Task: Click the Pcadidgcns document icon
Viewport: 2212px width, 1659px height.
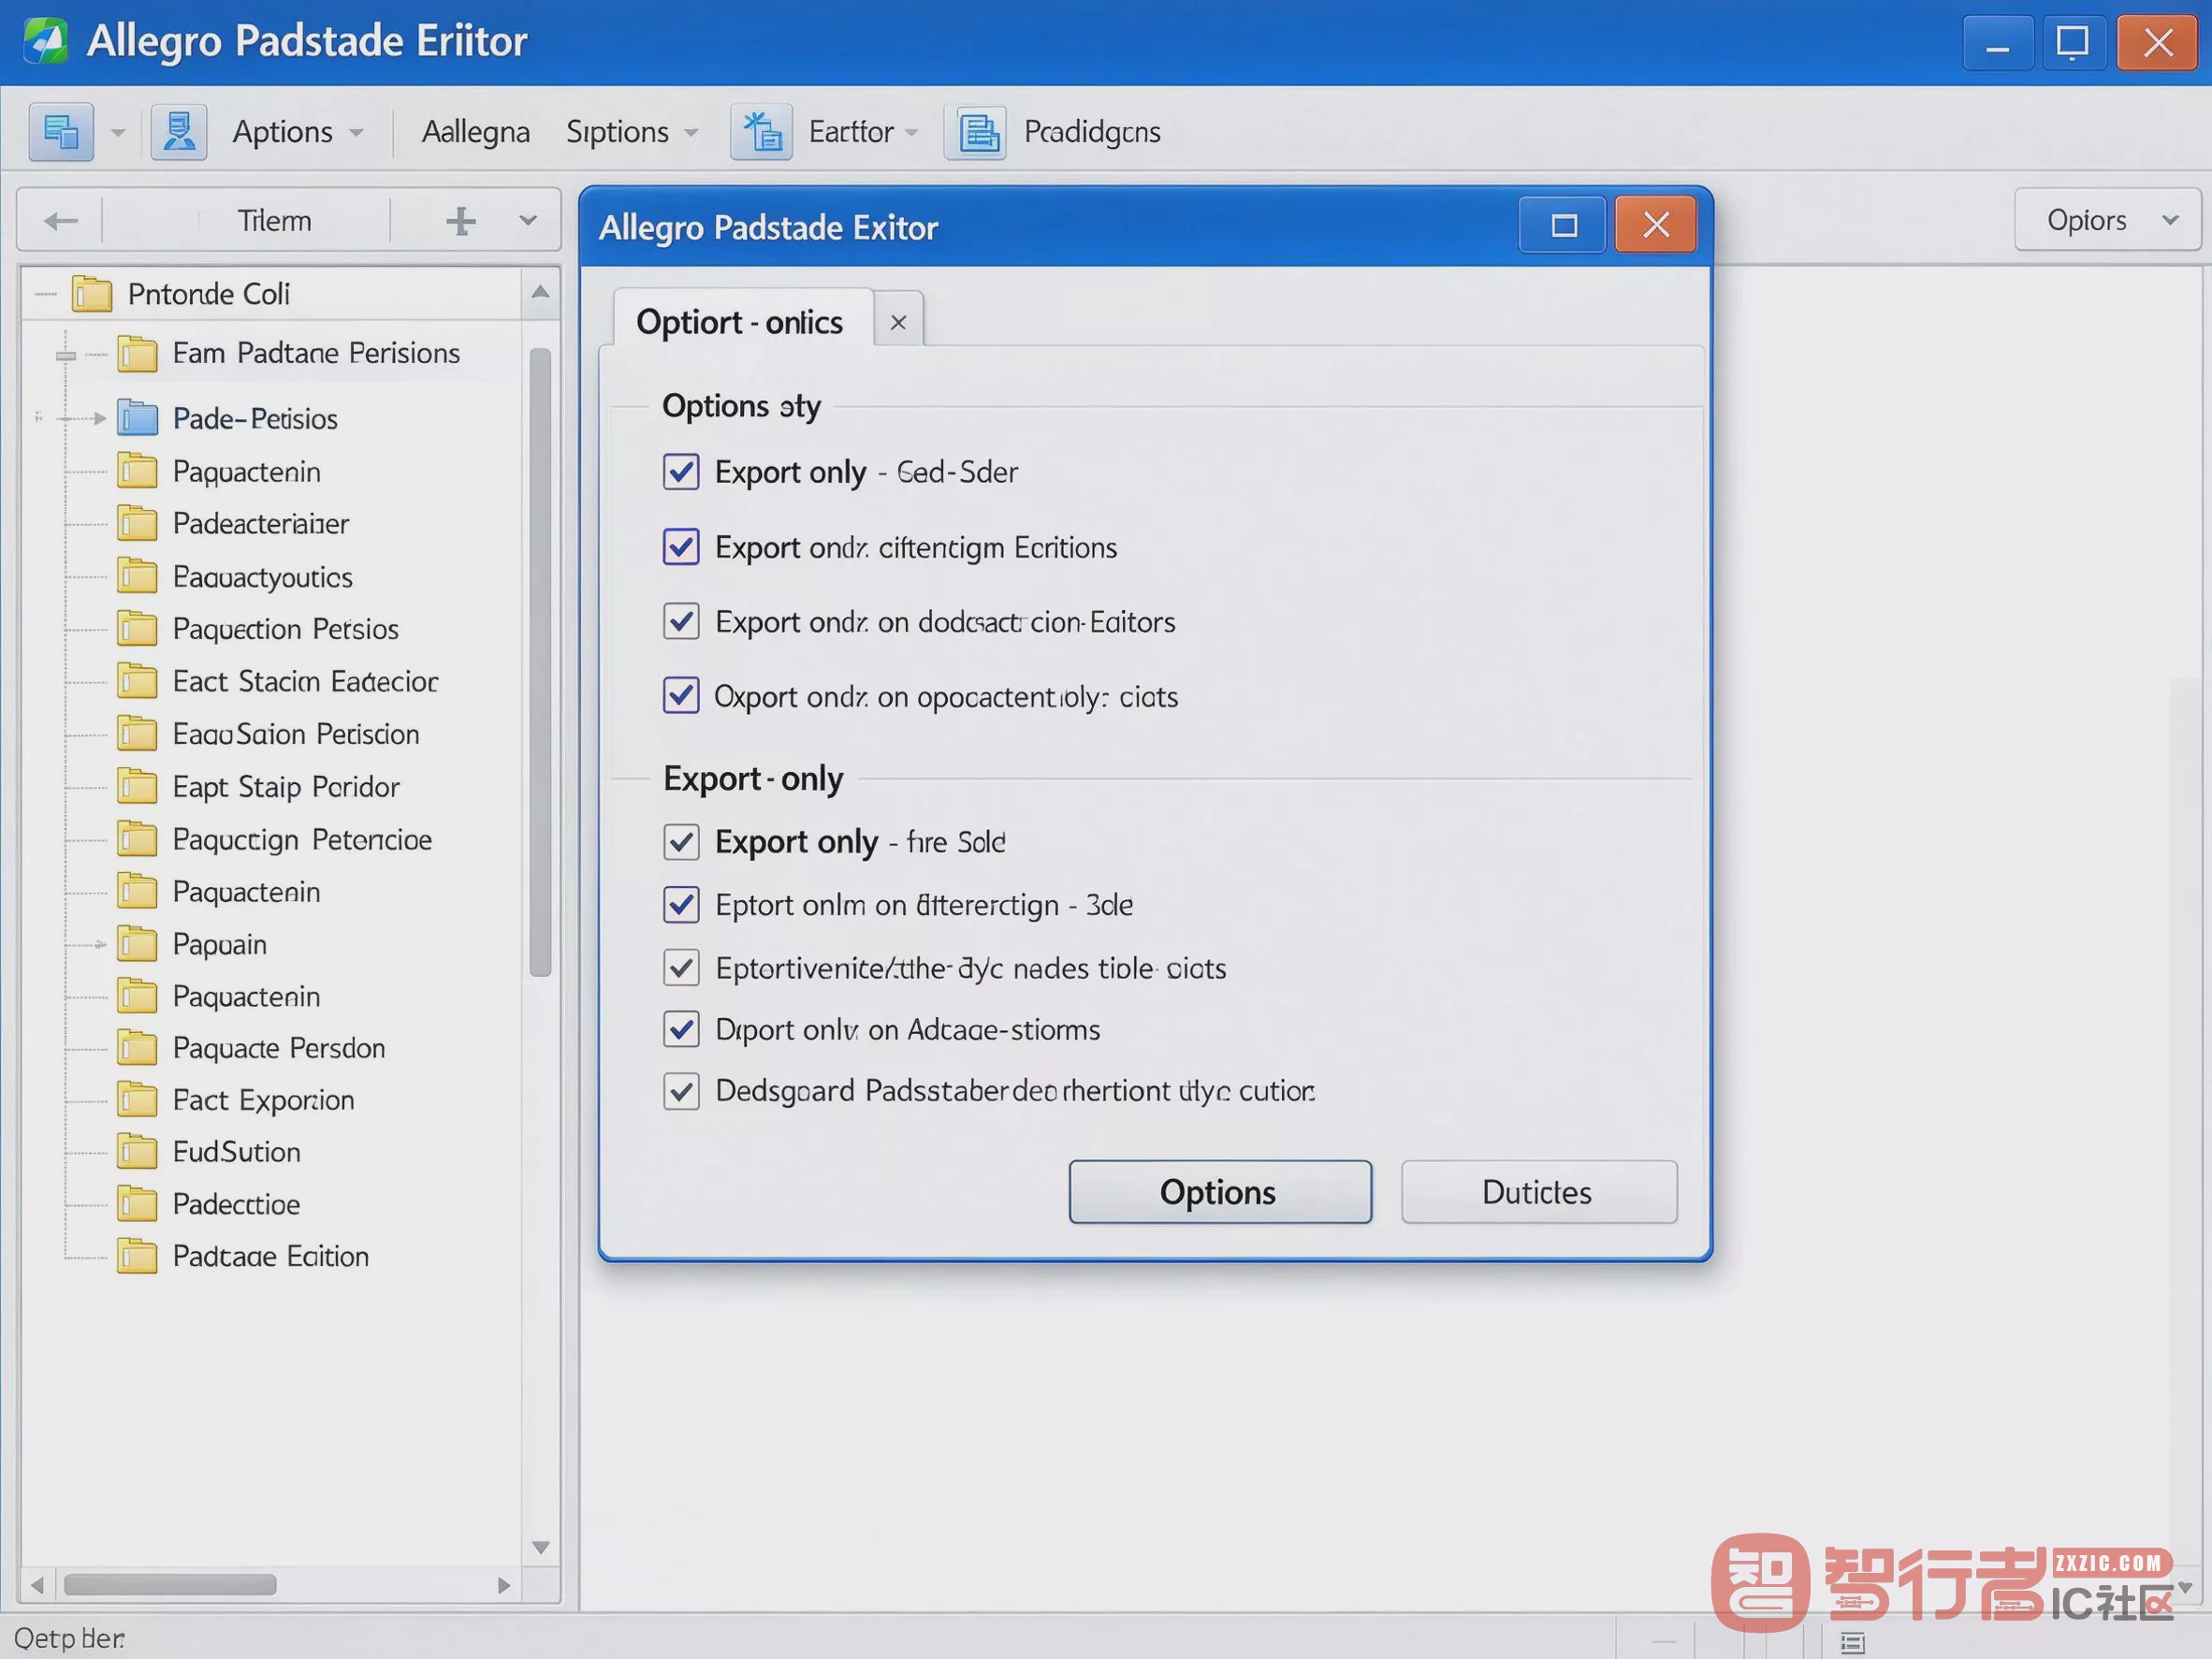Action: [x=975, y=132]
